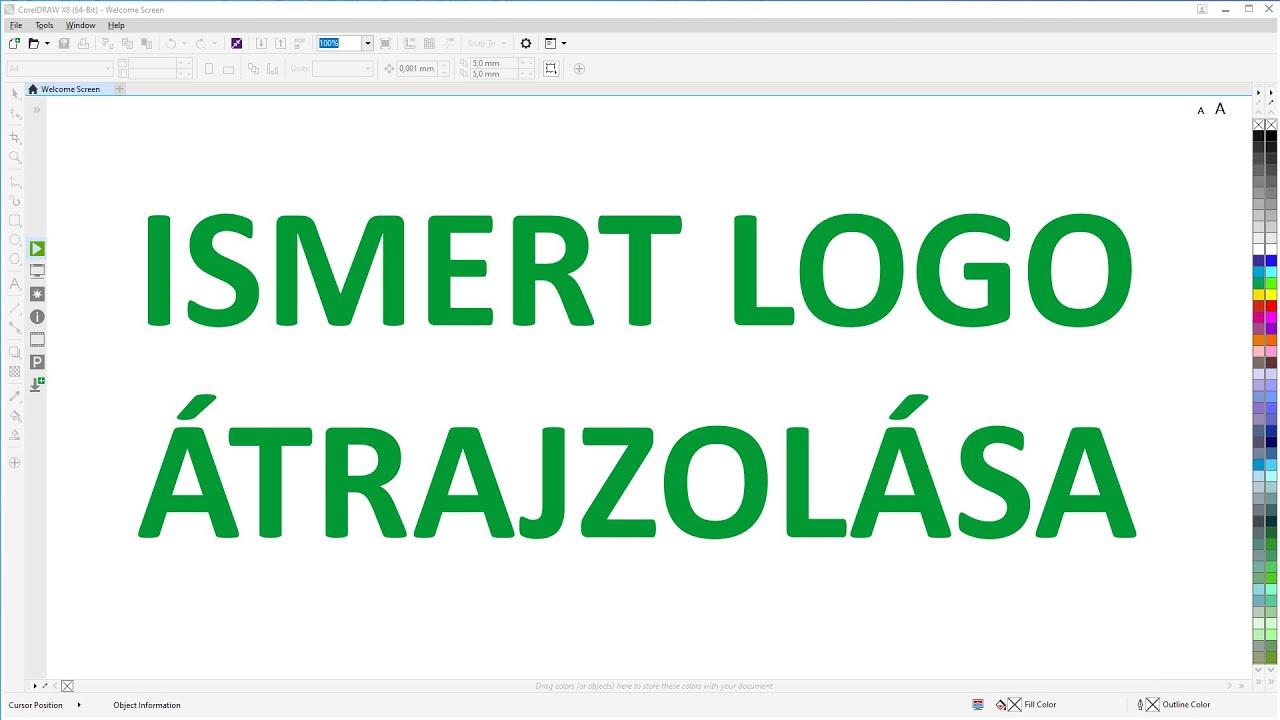Open the Options gear icon
1280x720 pixels.
(526, 44)
